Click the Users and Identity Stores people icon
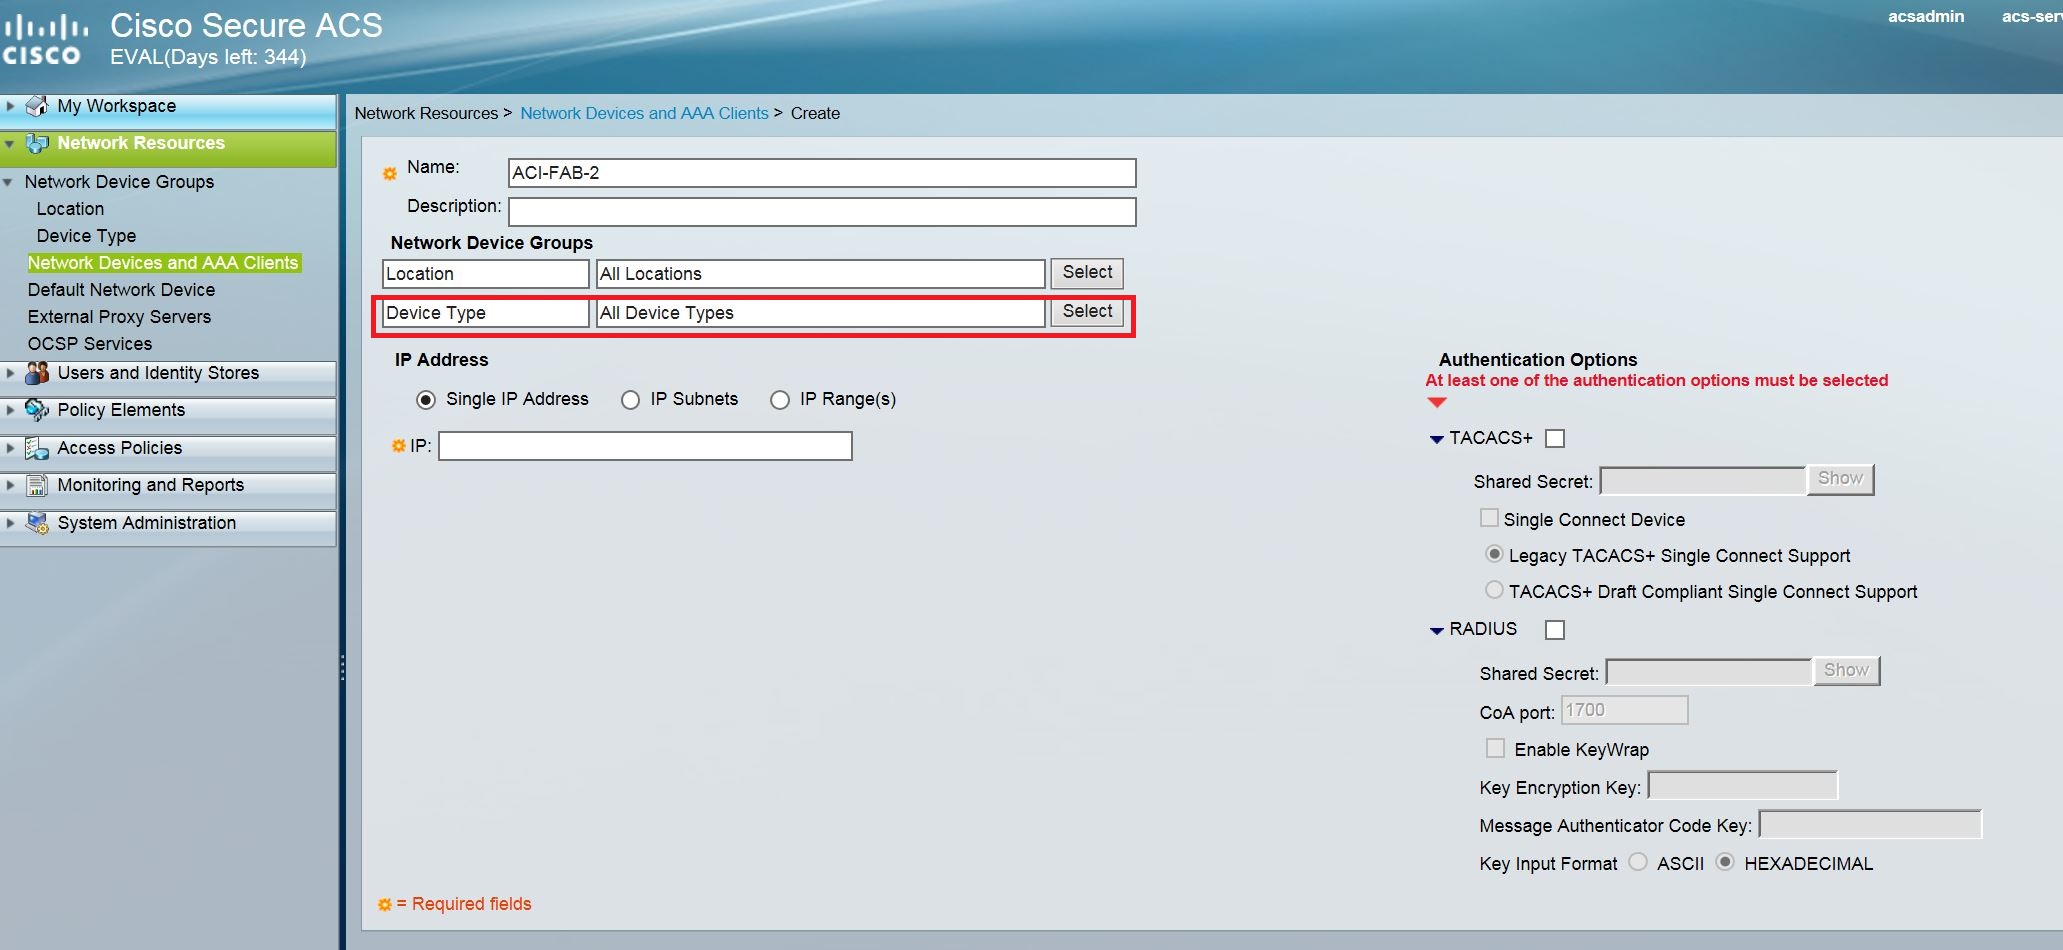Image resolution: width=2063 pixels, height=950 pixels. pos(37,372)
